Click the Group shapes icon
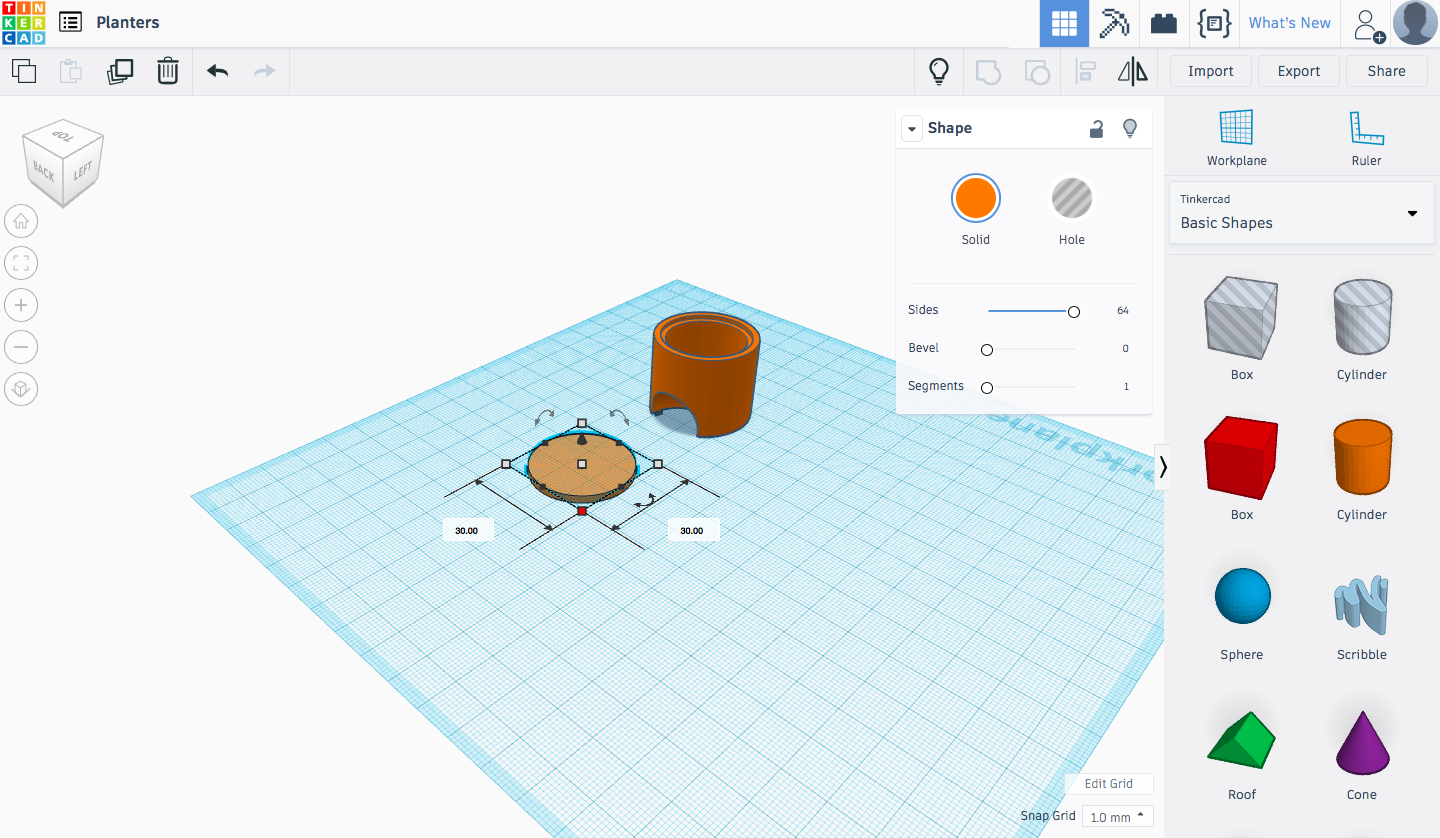The image size is (1440, 838). (x=988, y=72)
